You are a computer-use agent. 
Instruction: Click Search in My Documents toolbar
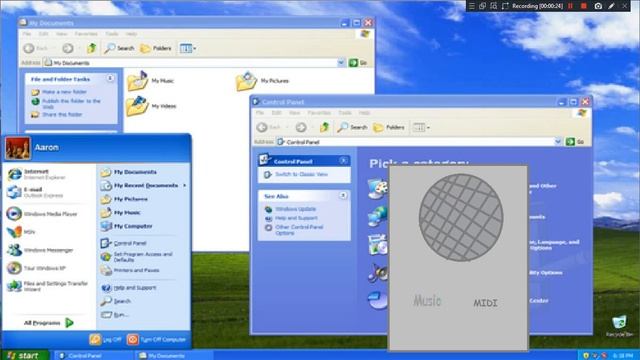click(119, 49)
